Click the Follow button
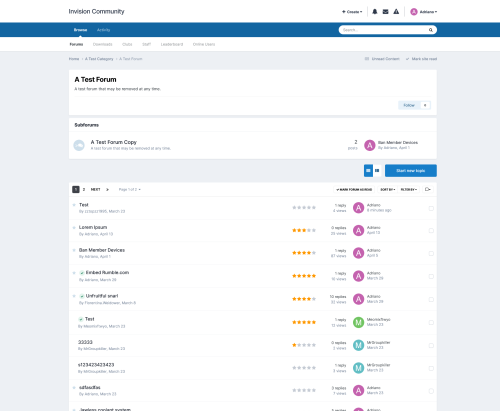500x411 pixels. 409,105
